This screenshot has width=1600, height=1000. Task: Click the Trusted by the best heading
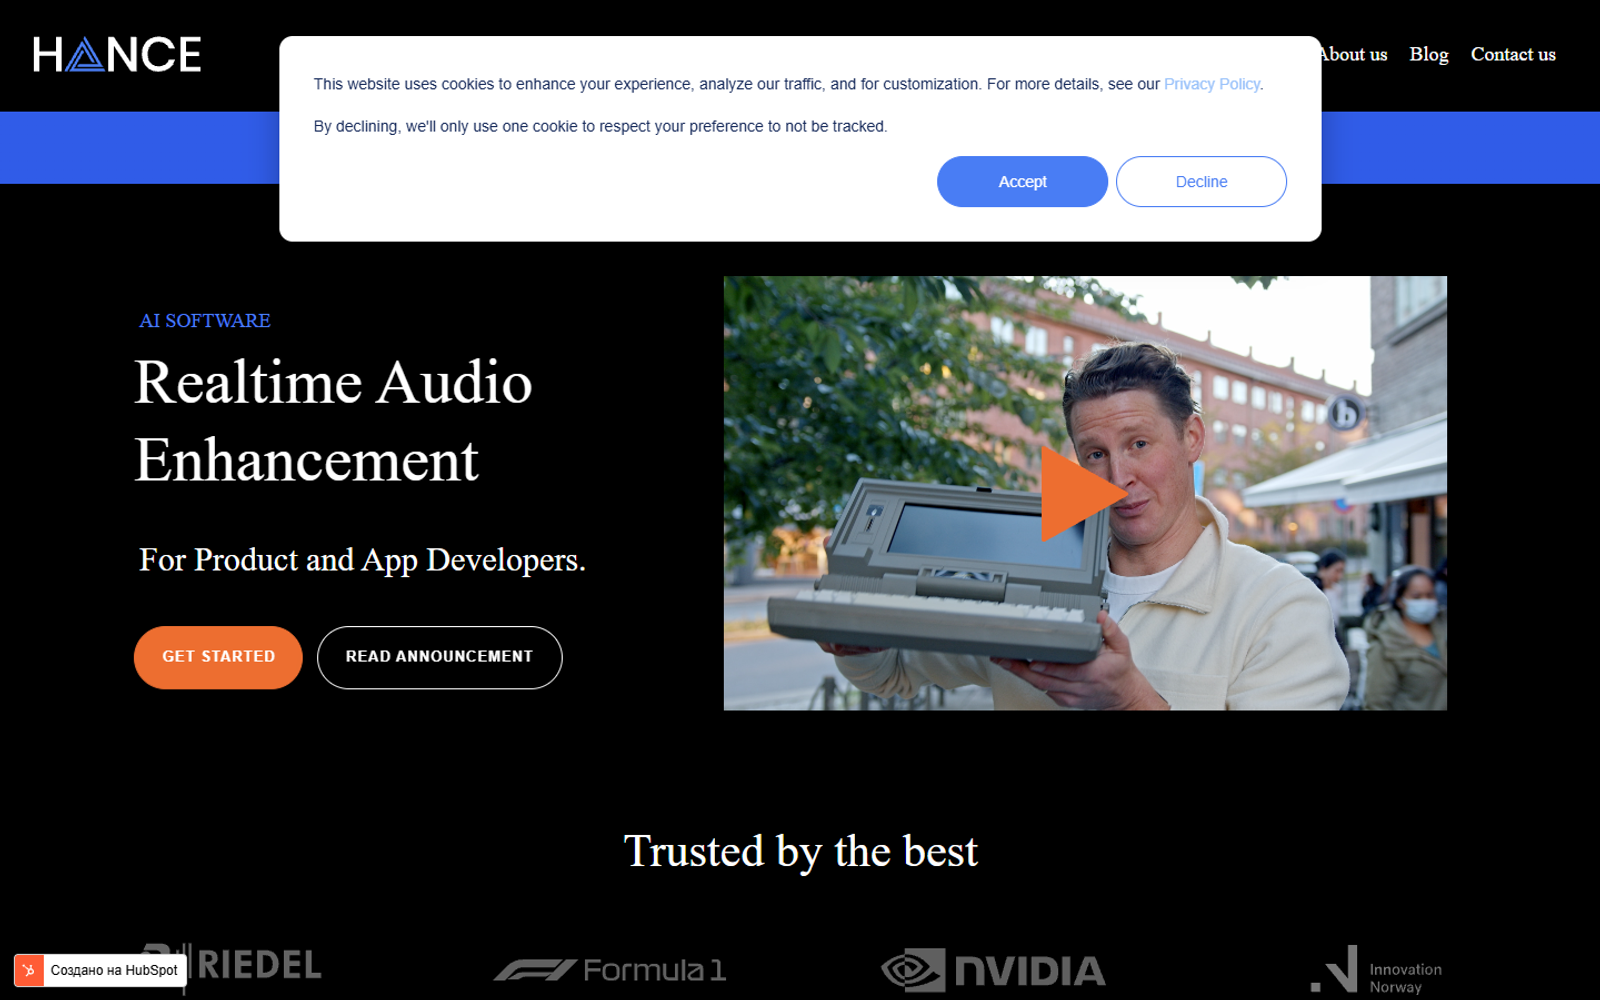click(801, 852)
